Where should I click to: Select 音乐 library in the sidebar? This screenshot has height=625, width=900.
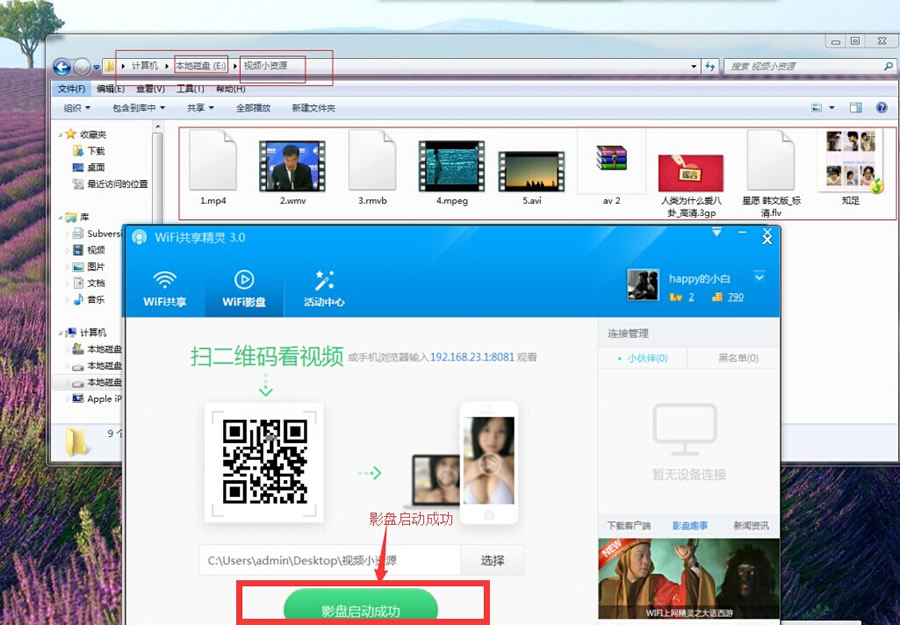pos(89,300)
